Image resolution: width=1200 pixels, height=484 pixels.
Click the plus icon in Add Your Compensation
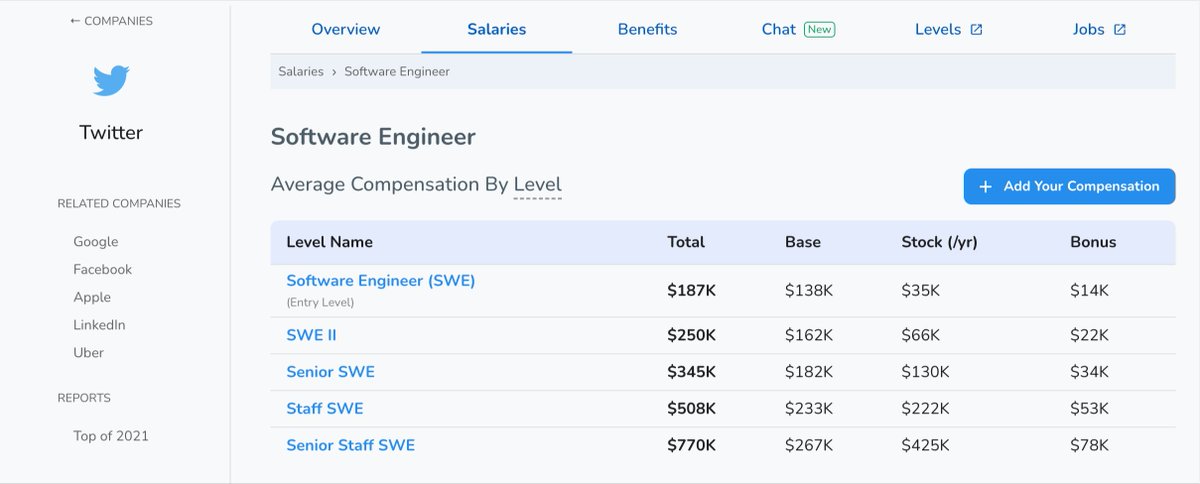985,187
